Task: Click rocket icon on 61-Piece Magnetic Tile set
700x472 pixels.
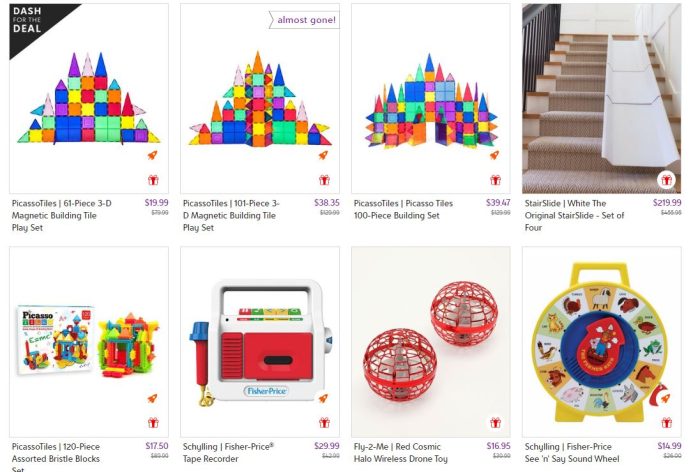Action: click(x=153, y=155)
